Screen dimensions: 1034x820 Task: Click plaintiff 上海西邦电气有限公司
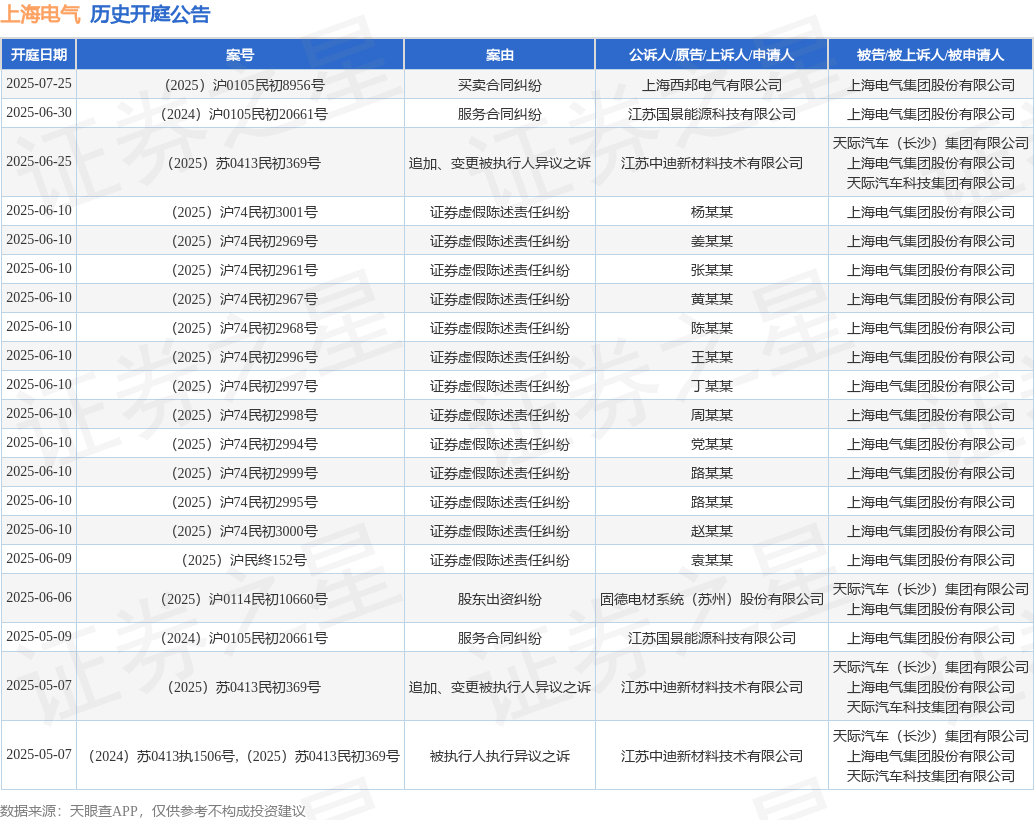point(712,85)
